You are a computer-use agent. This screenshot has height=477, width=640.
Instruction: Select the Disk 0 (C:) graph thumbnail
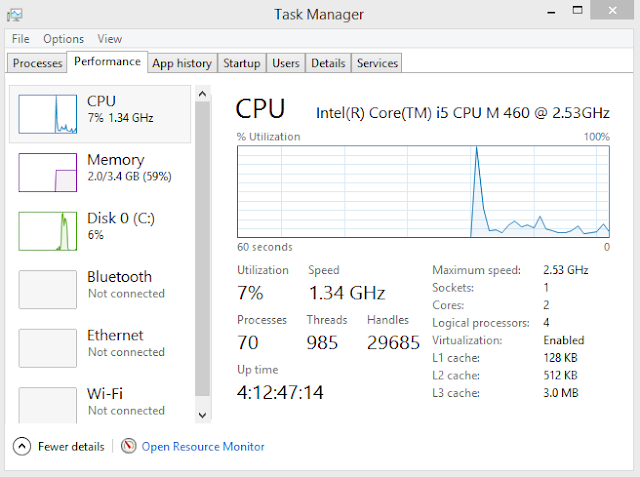[48, 231]
